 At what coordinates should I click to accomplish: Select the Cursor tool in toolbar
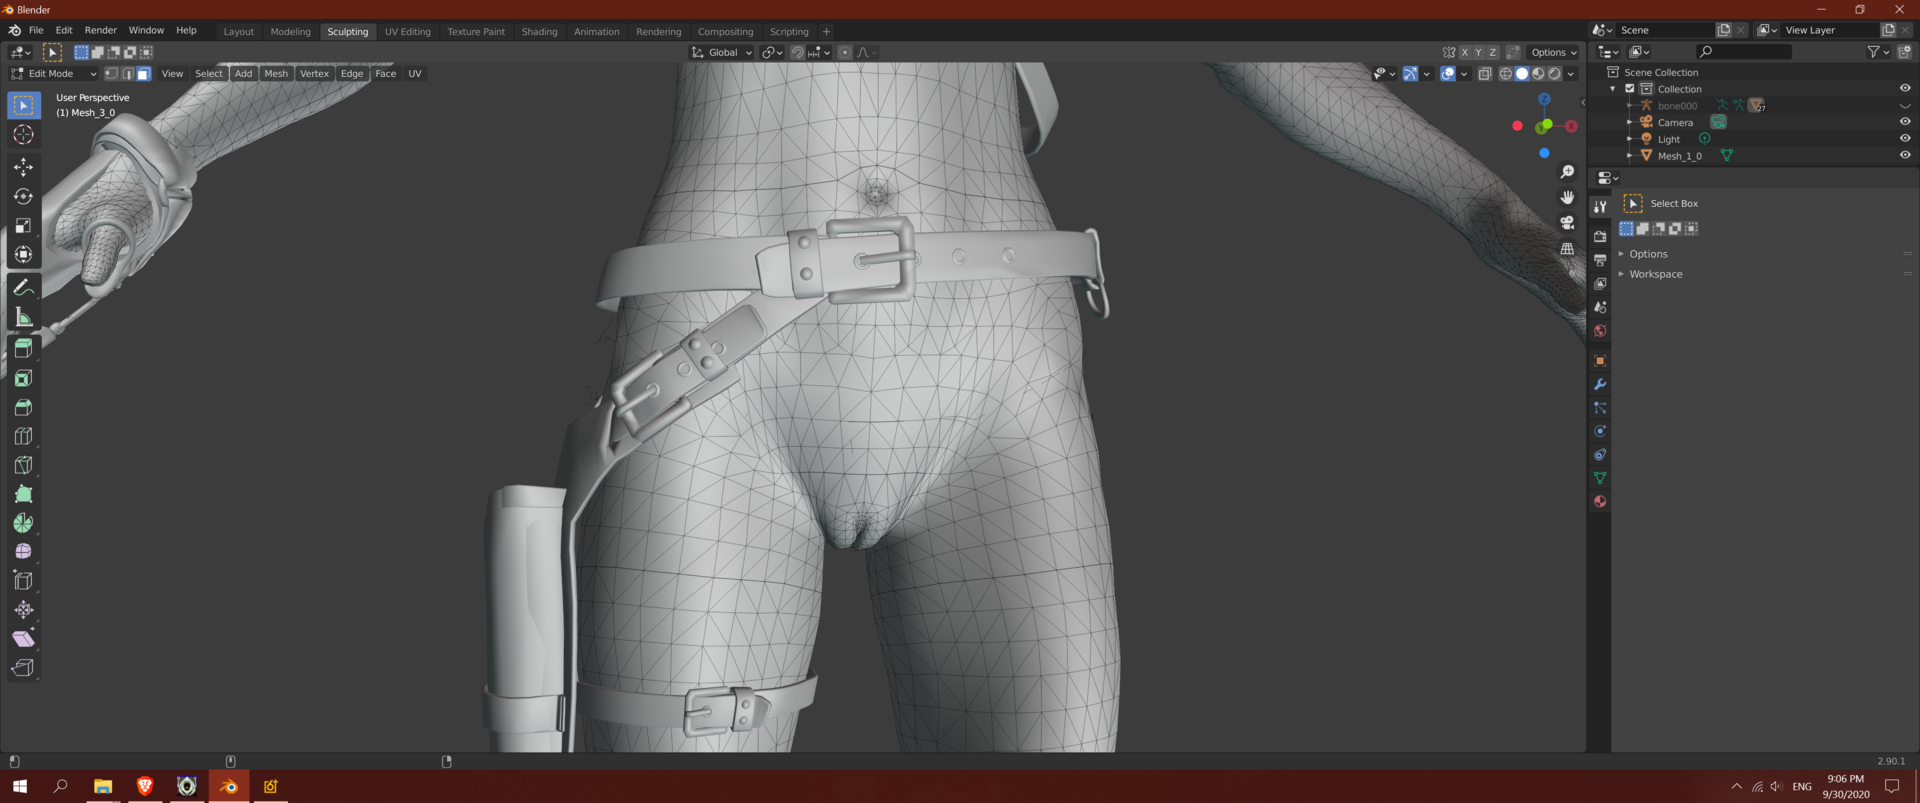(x=23, y=134)
